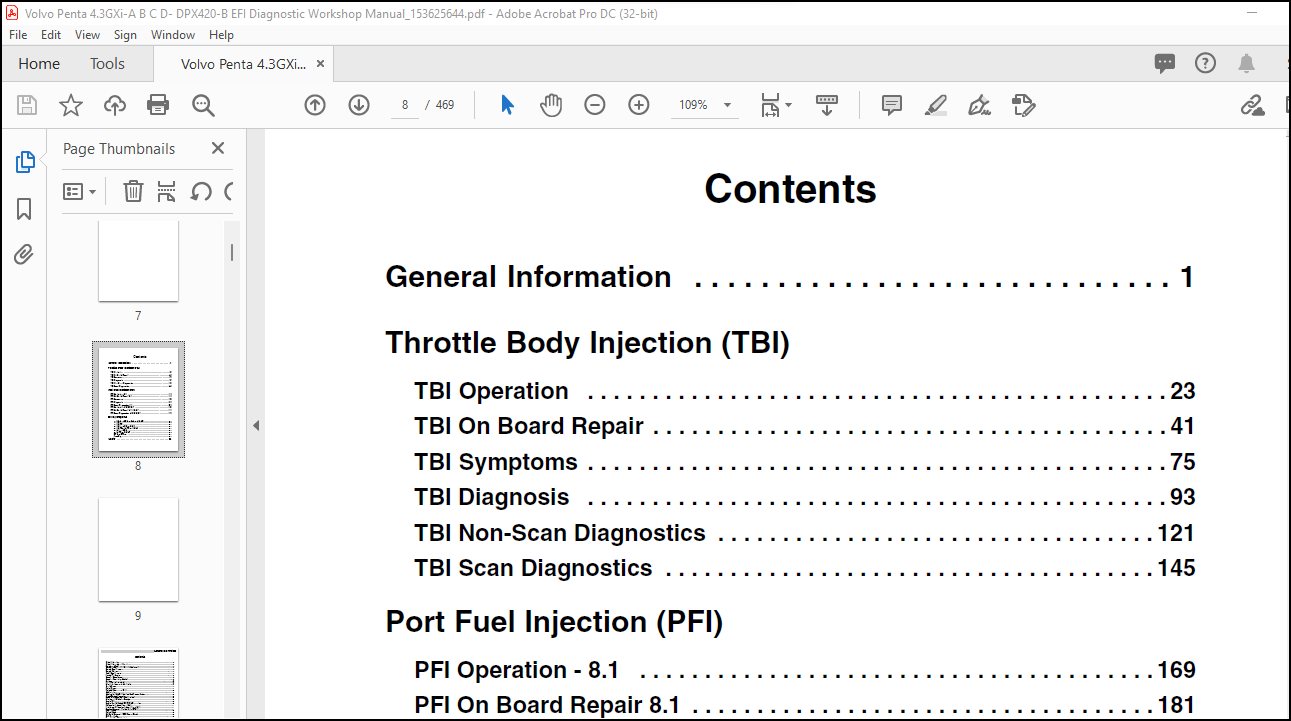Close the Page Thumbnails panel
This screenshot has width=1291, height=721.
tap(218, 148)
